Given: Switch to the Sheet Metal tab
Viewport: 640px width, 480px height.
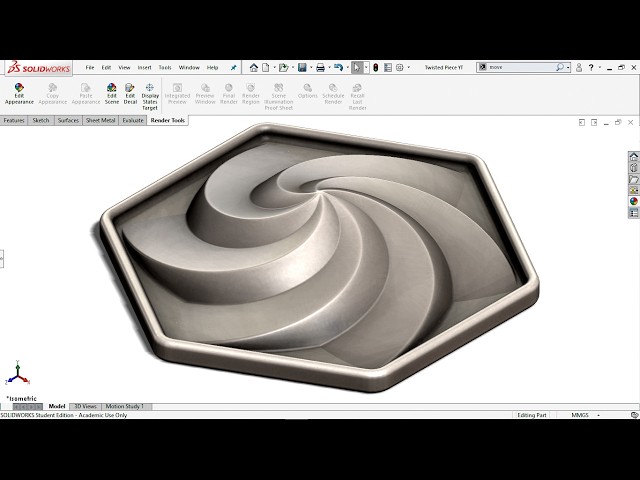Looking at the screenshot, I should pos(100,120).
